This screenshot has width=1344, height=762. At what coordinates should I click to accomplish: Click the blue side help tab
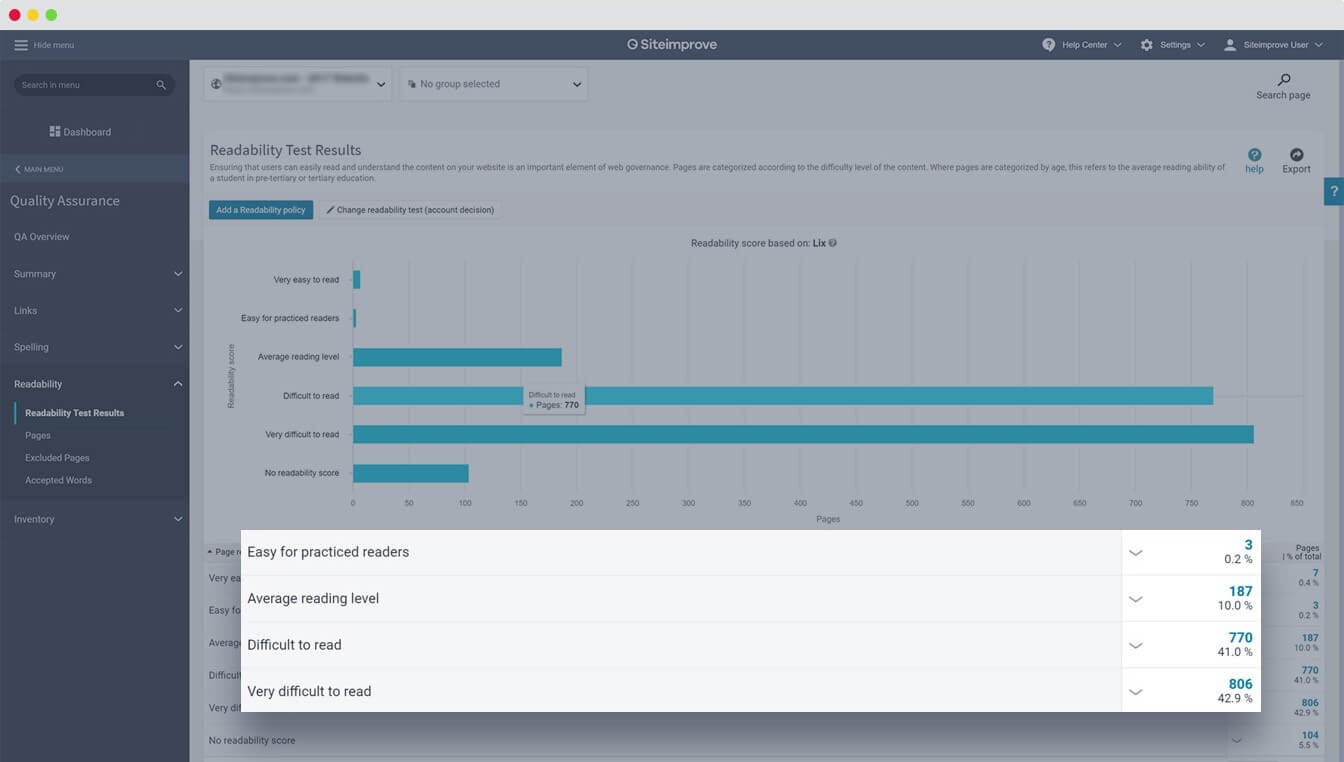point(1334,191)
